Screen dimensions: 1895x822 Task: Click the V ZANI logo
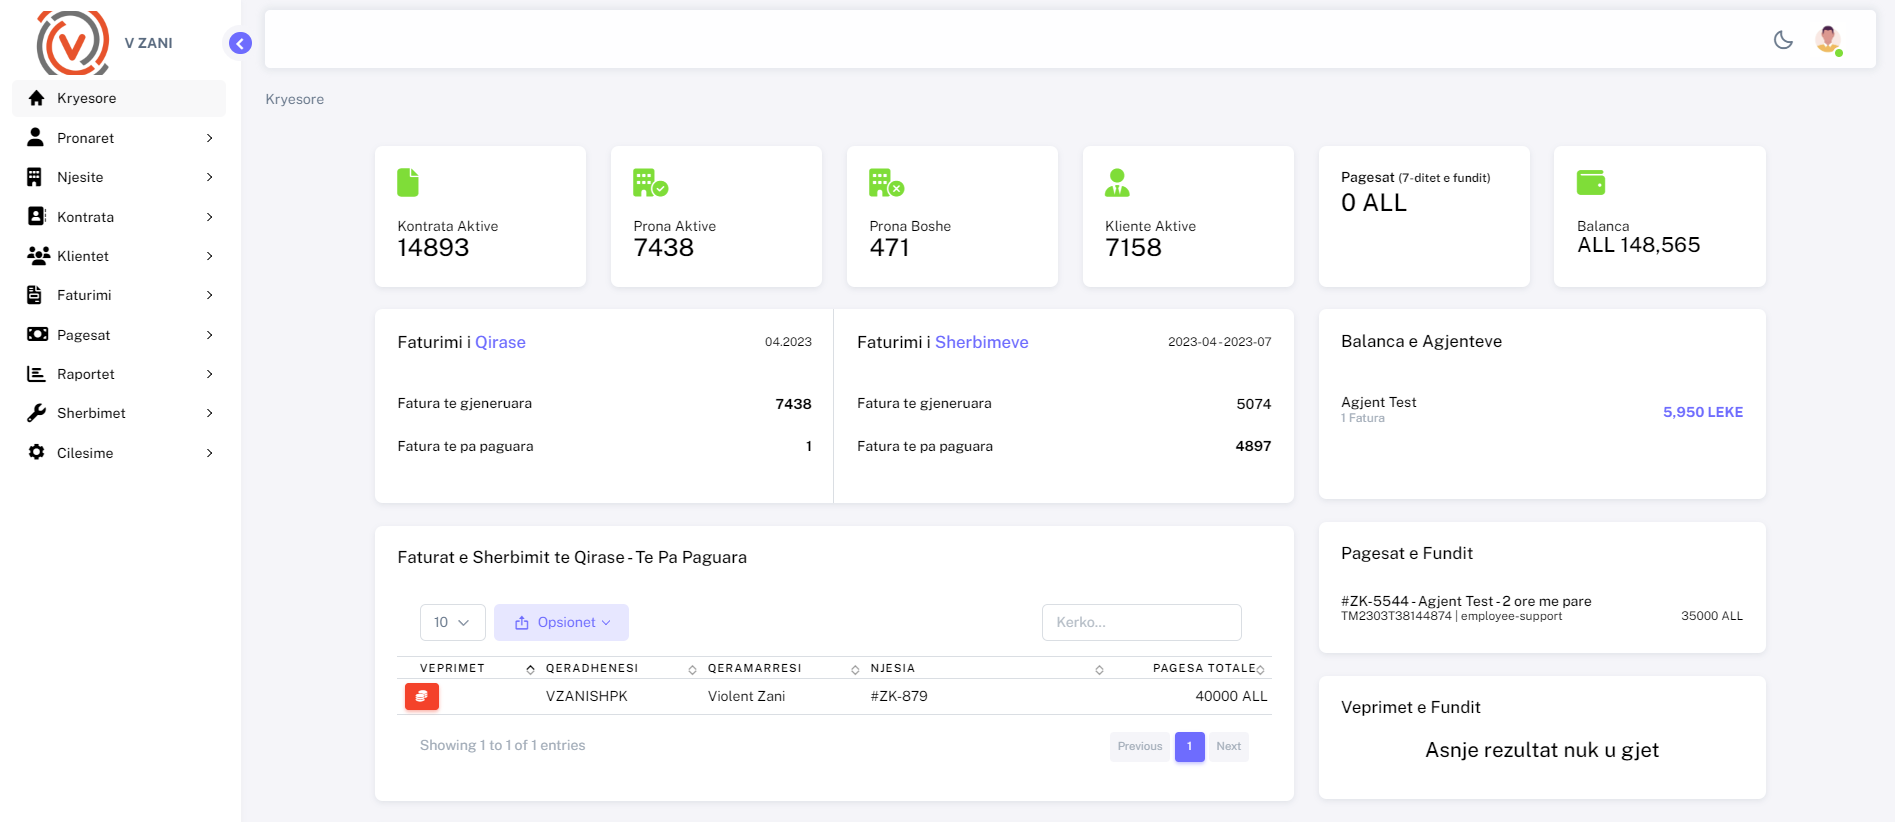73,43
